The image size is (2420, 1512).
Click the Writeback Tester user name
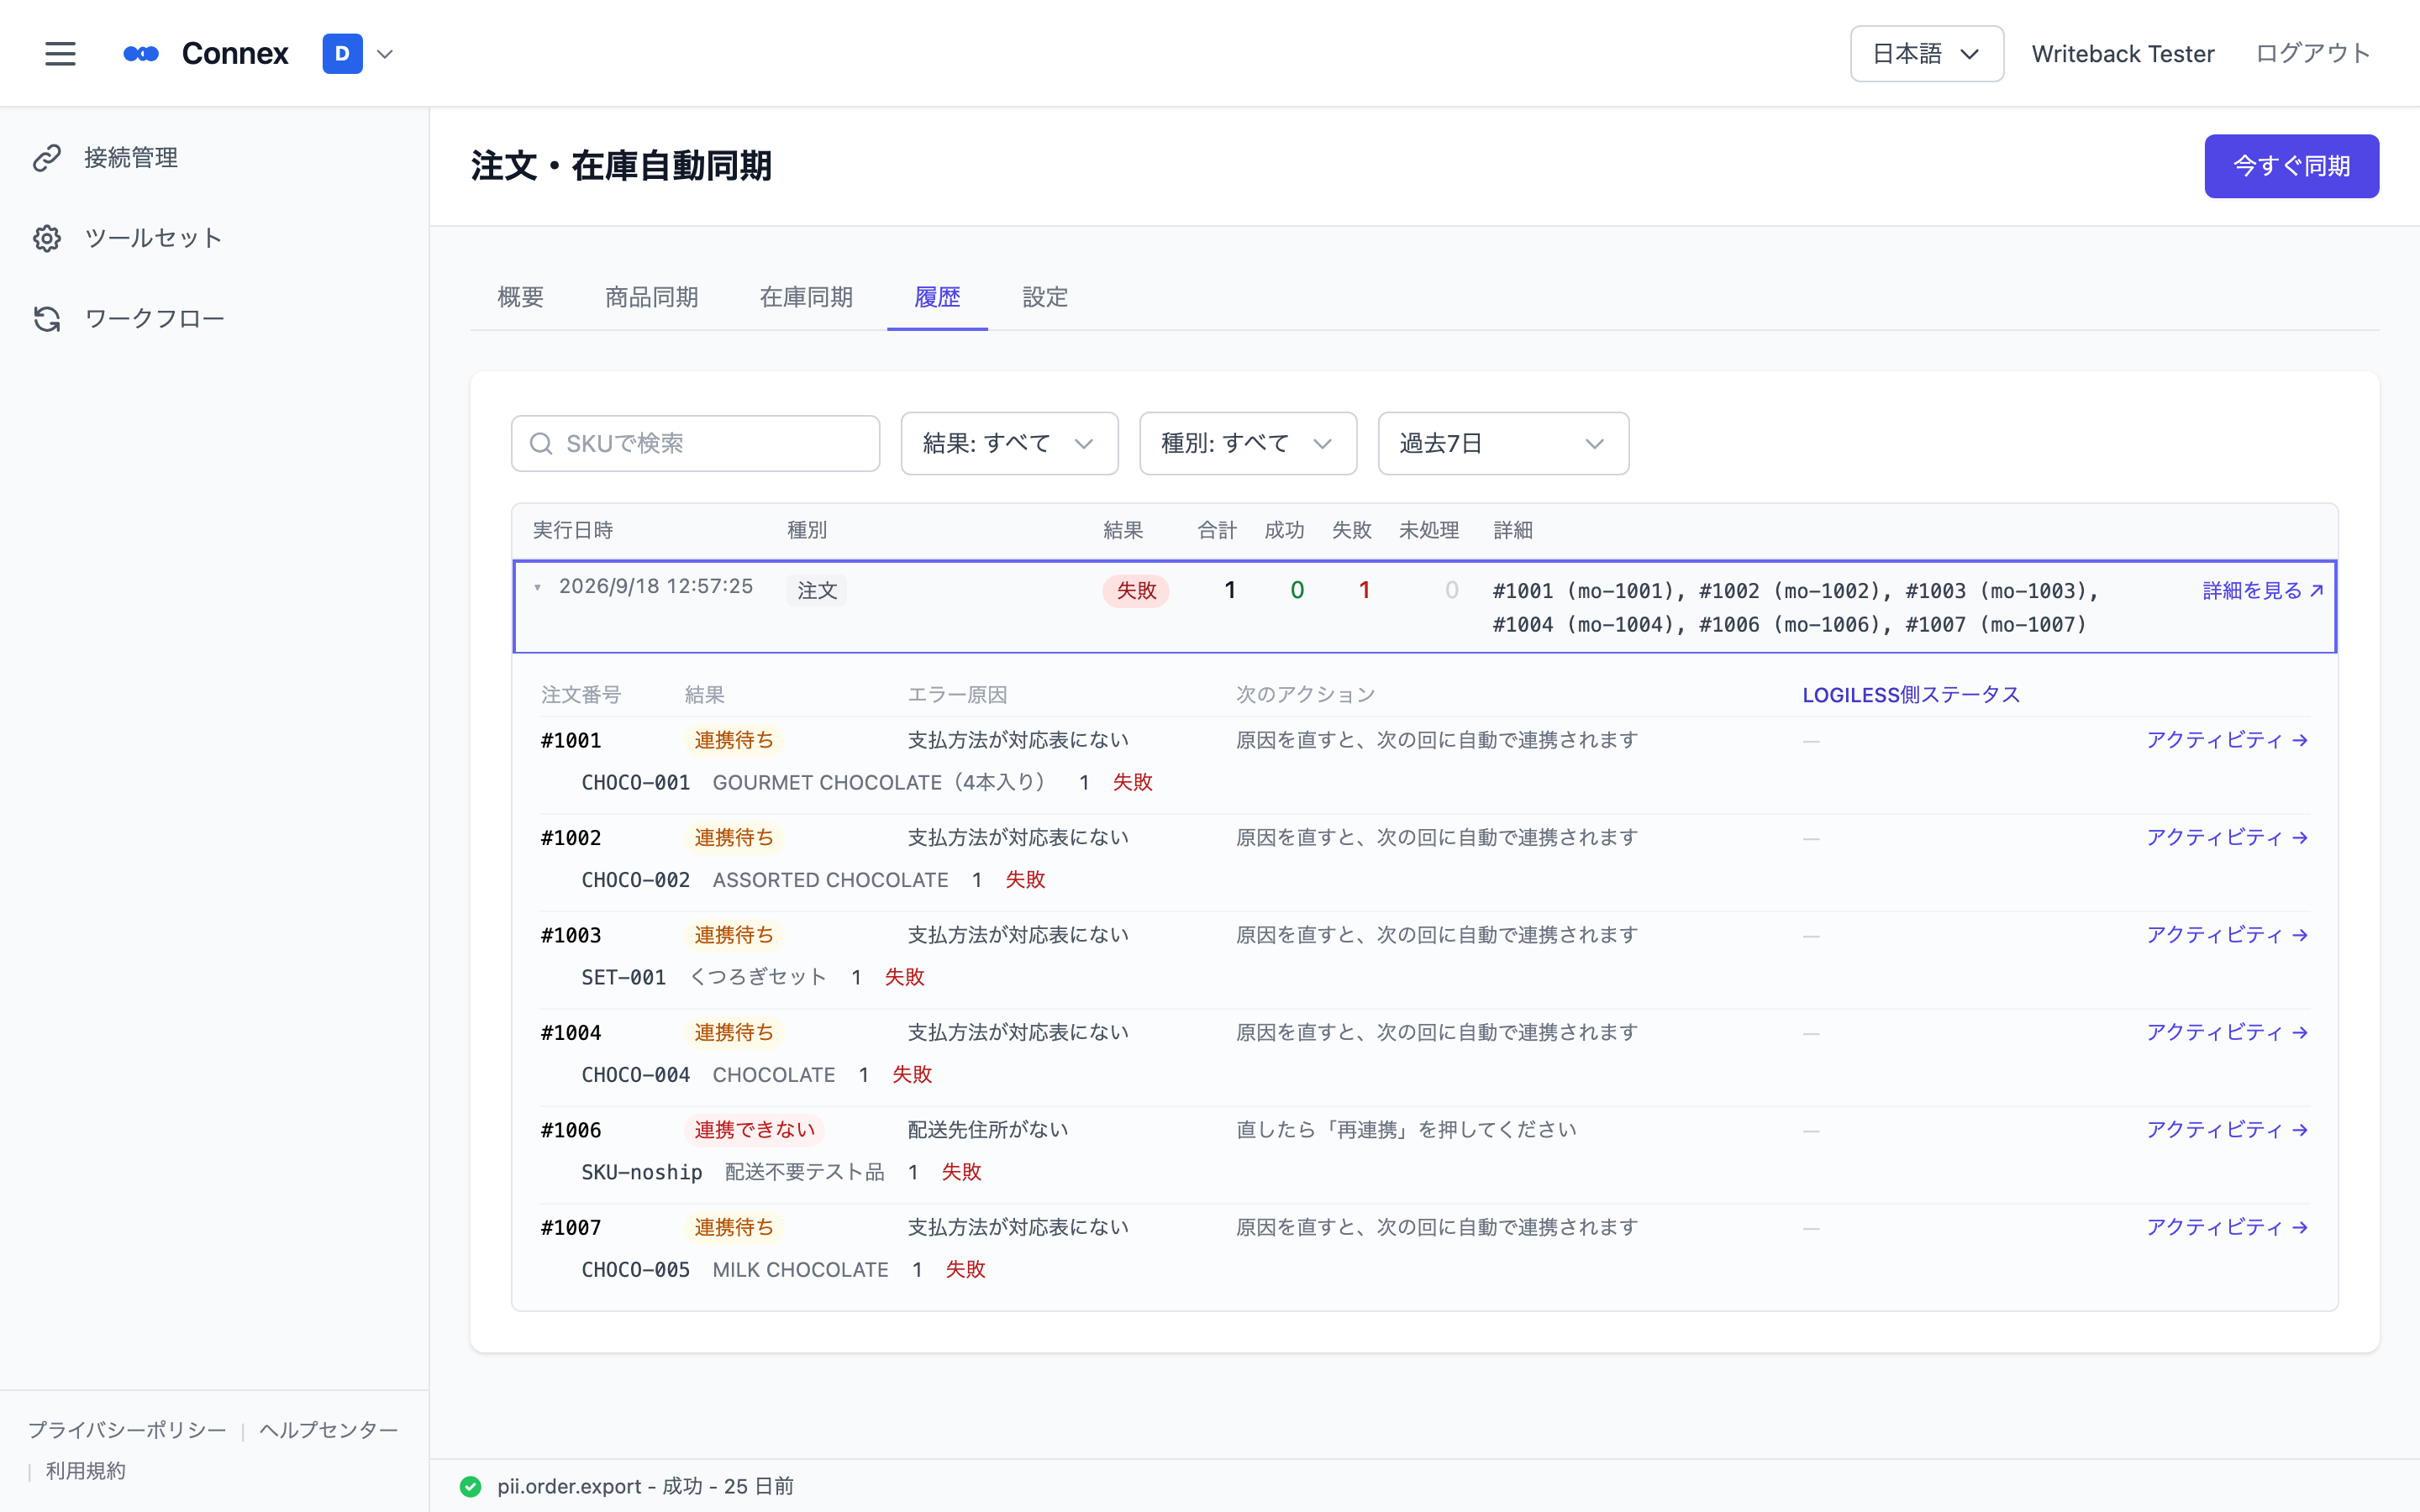[x=2122, y=54]
